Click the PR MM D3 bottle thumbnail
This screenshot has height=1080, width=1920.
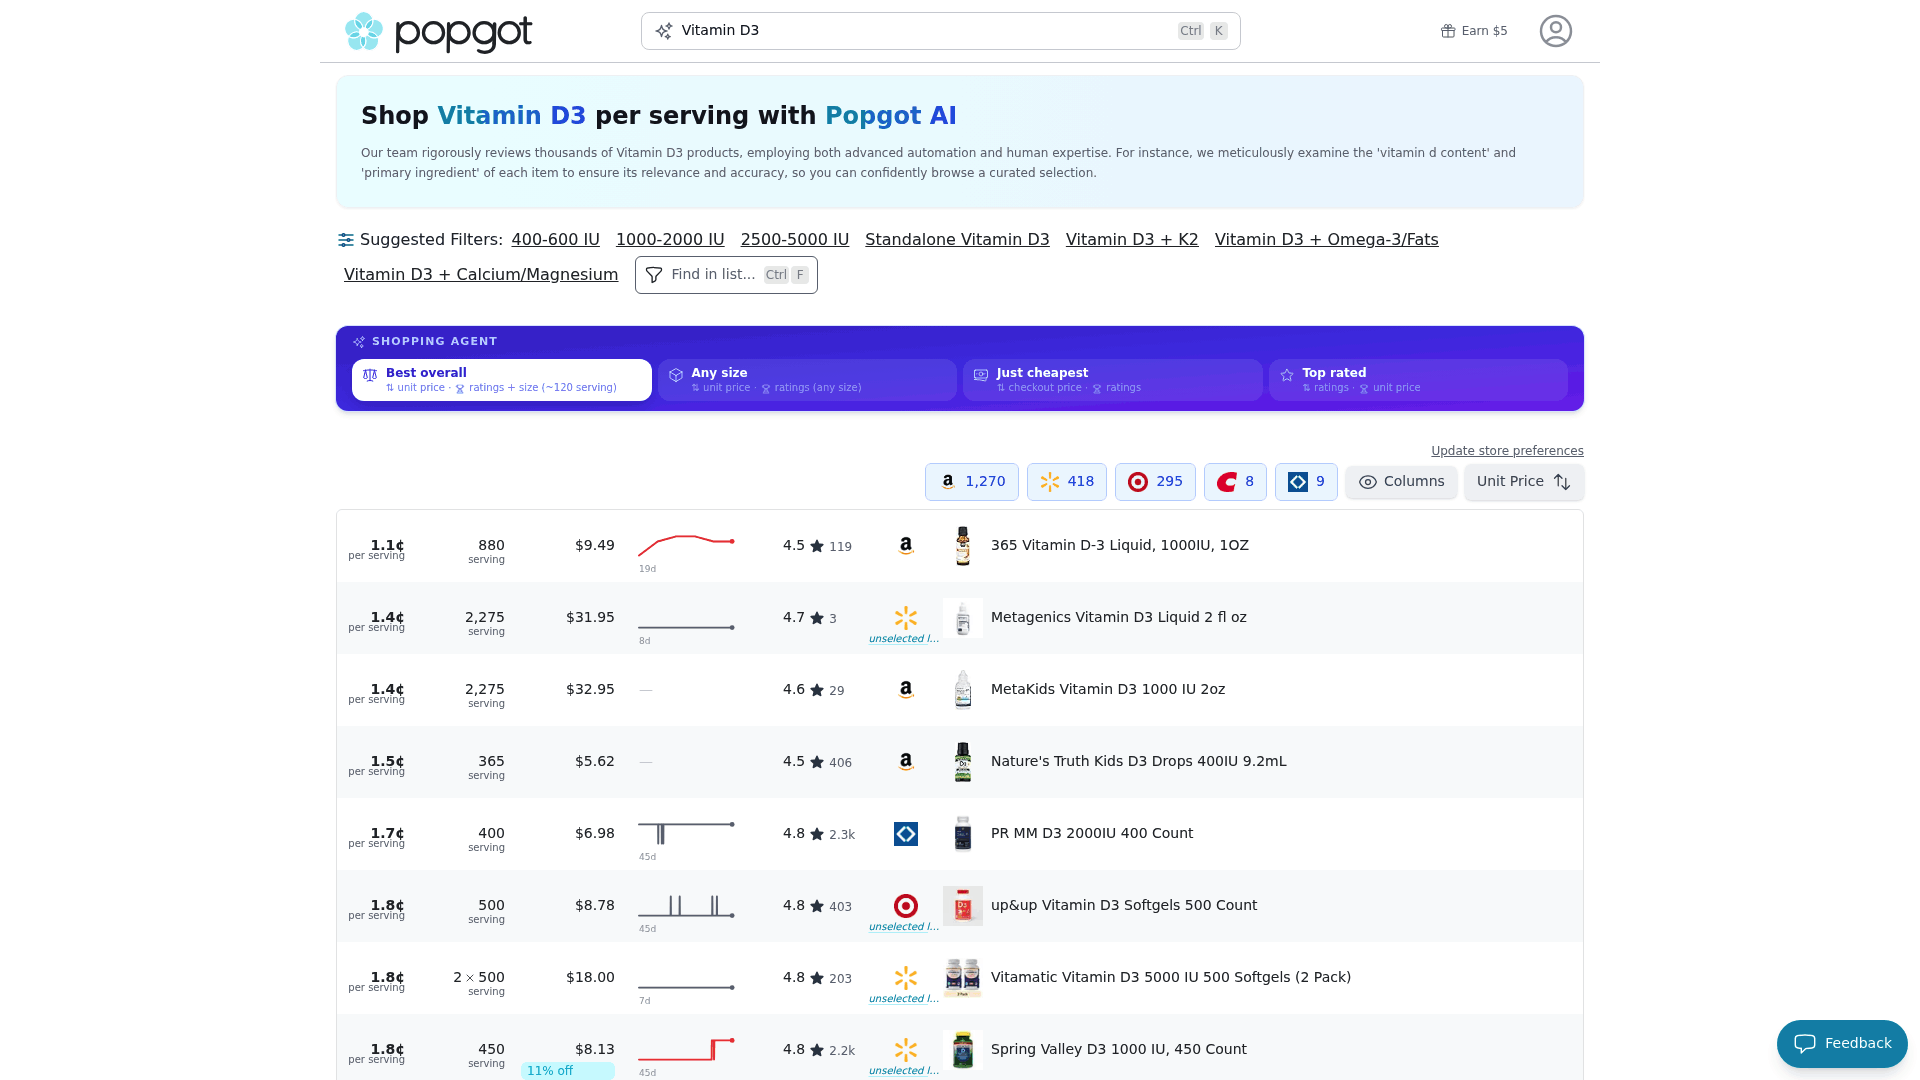962,834
